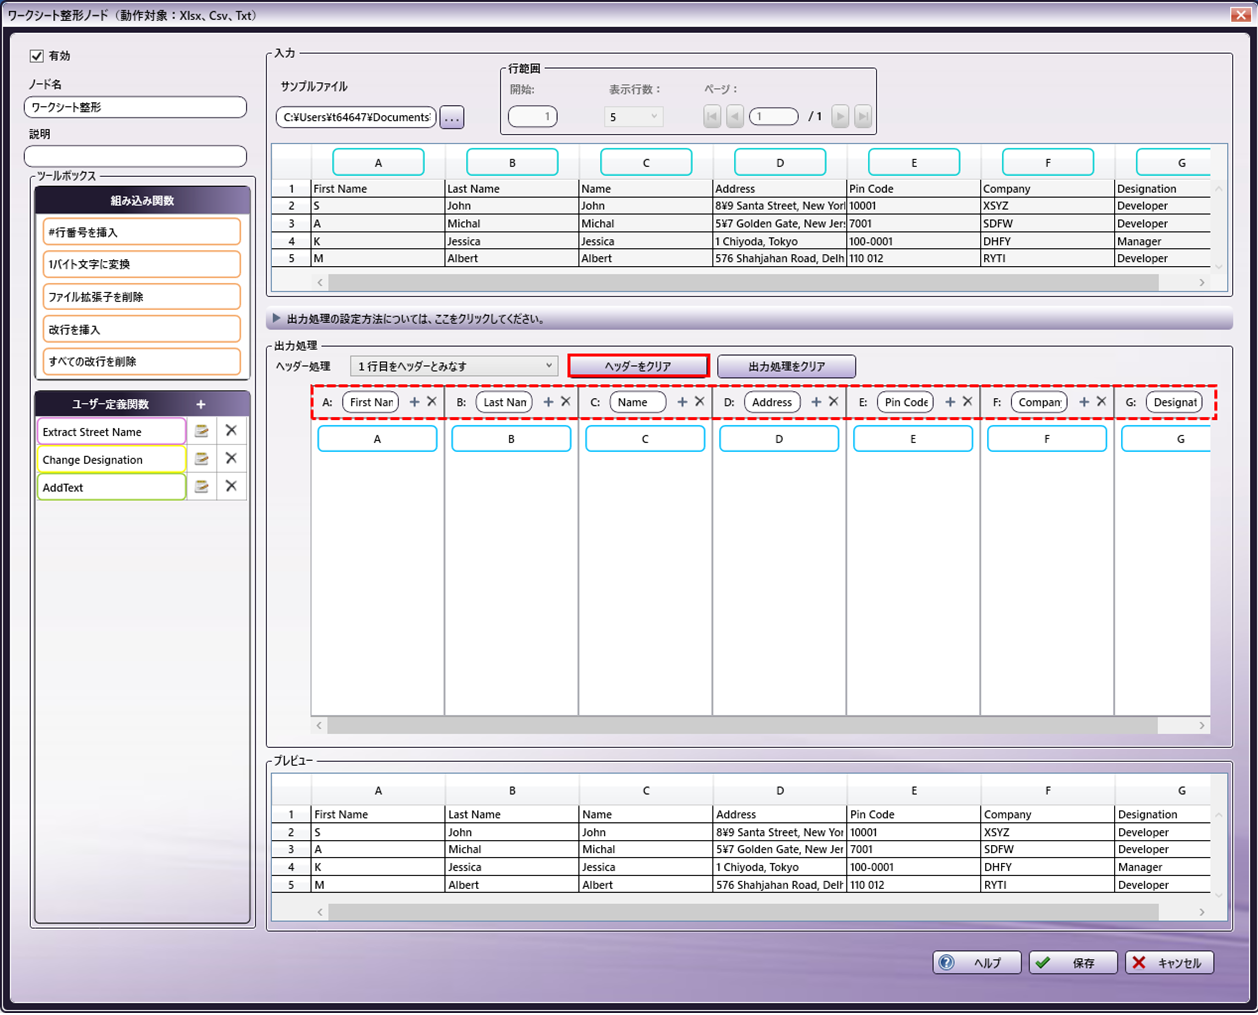Click output column B button
Image resolution: width=1258 pixels, height=1015 pixels.
point(511,439)
